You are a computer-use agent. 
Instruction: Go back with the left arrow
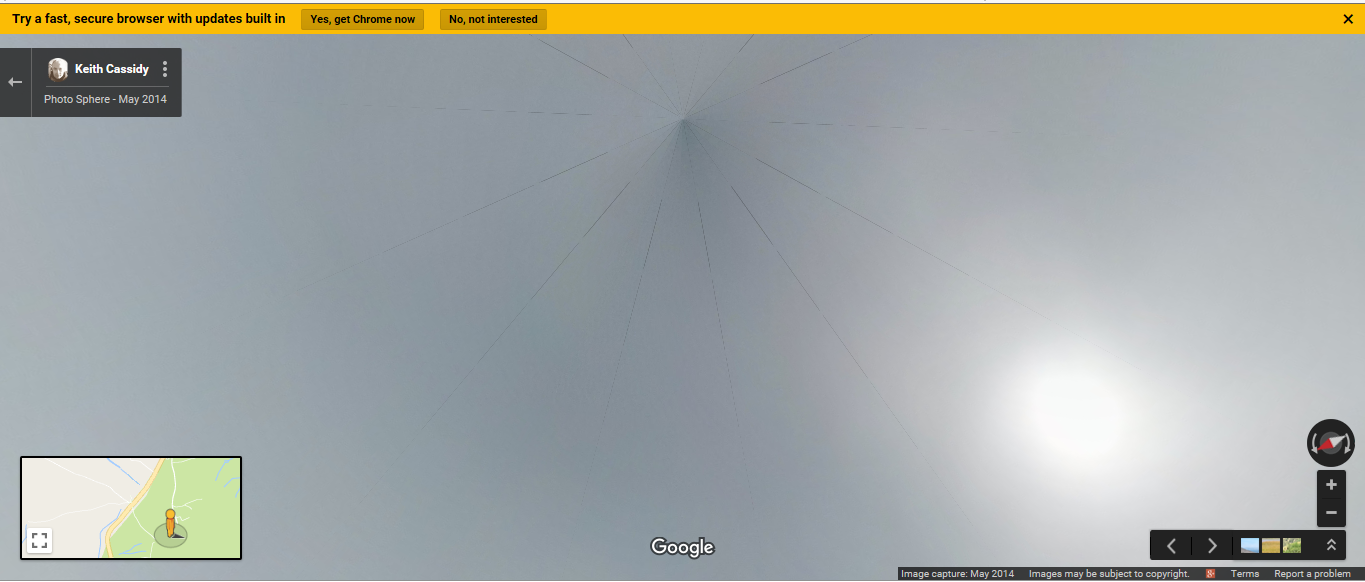click(15, 82)
